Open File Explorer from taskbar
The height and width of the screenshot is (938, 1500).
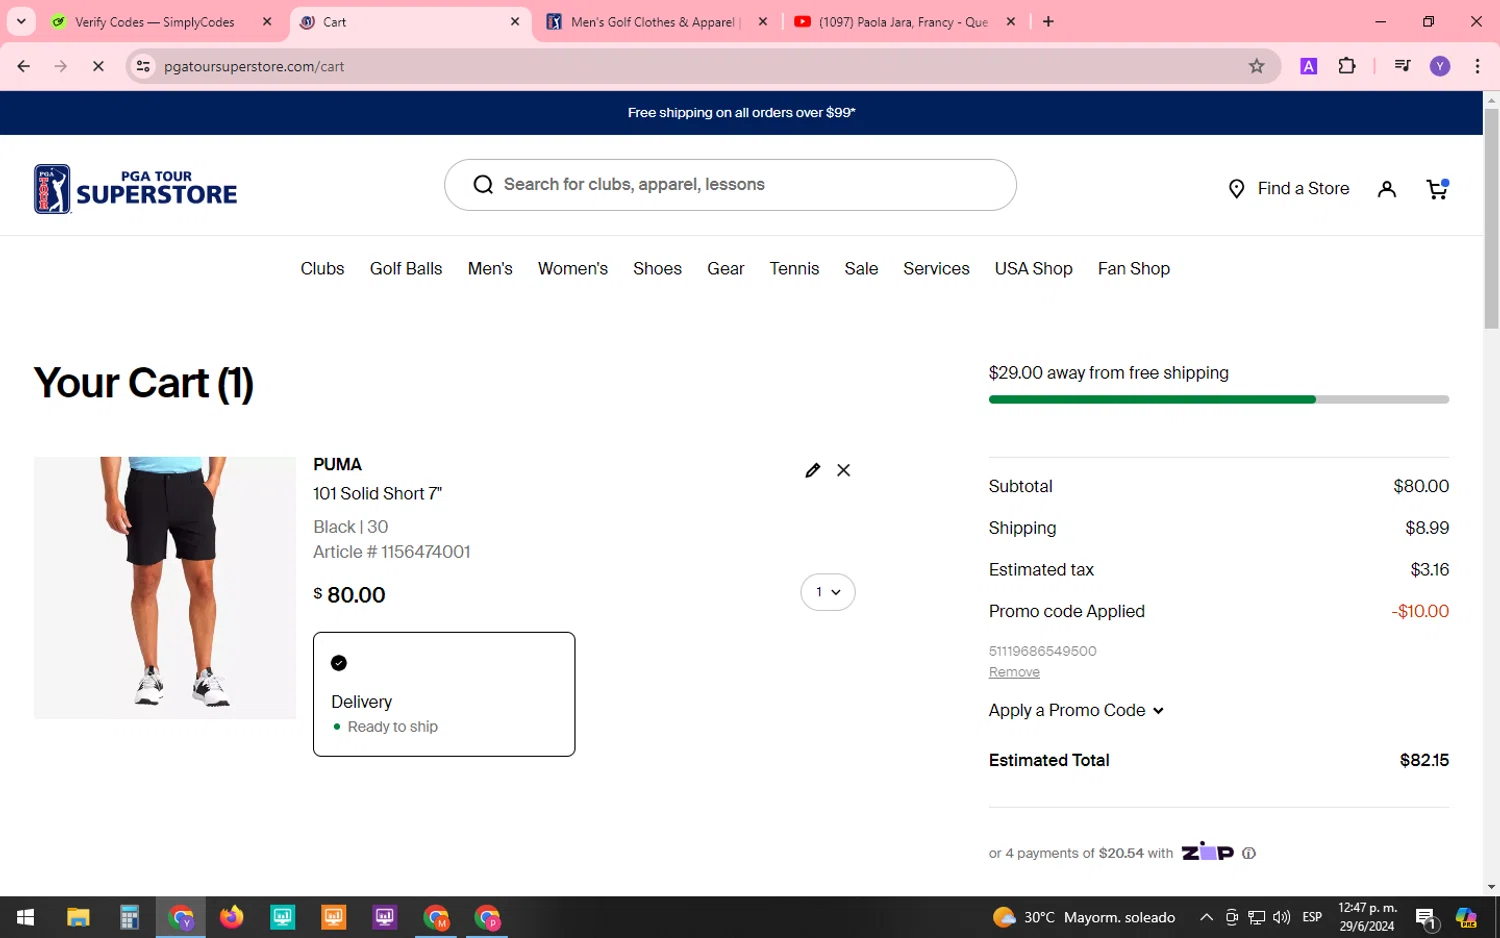78,917
